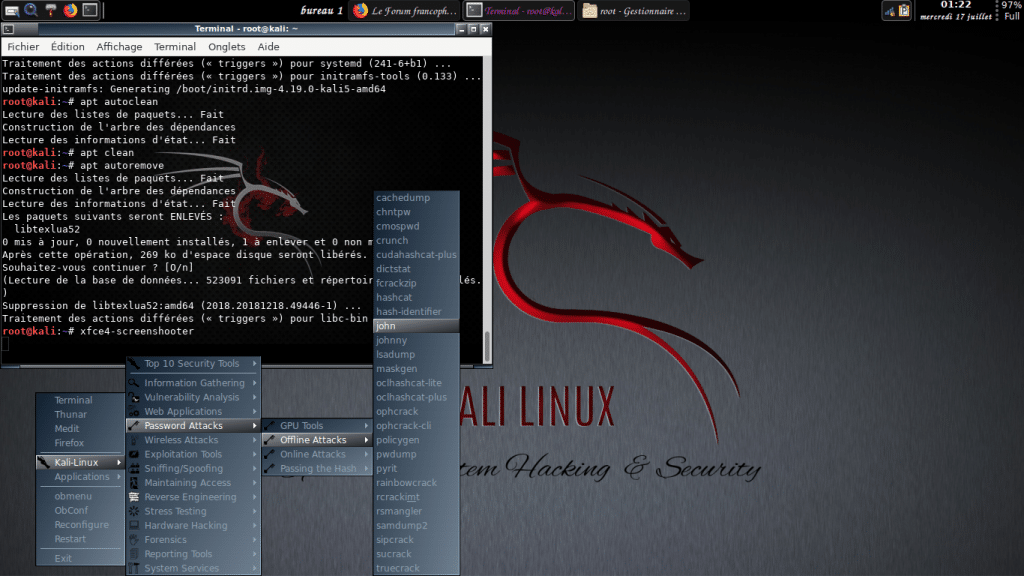The width and height of the screenshot is (1024, 576).
Task: Expand the GPU Tools submenu arrow
Action: coord(366,426)
